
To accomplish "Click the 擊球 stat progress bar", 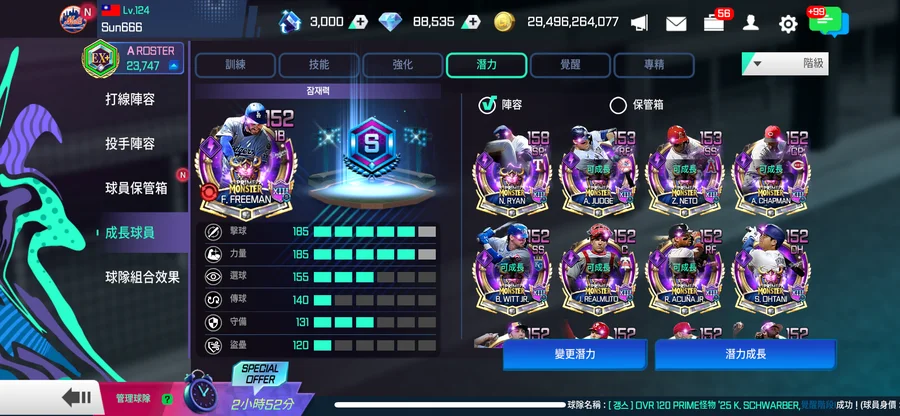I will [x=375, y=232].
